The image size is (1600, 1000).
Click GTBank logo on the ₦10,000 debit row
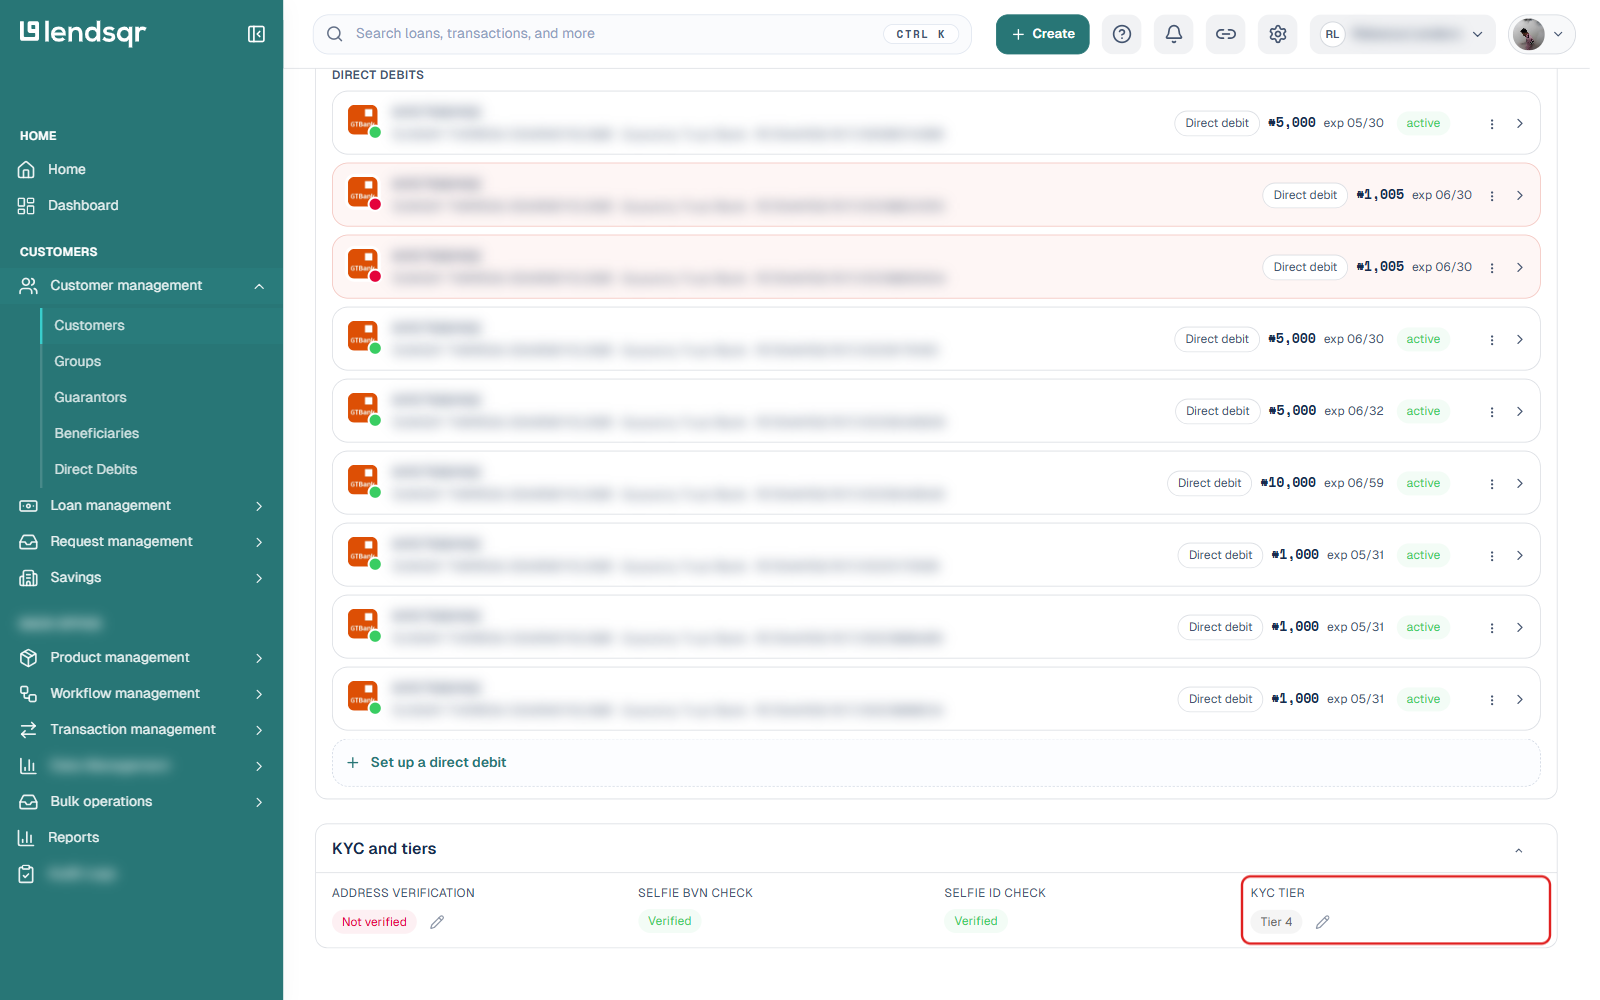(363, 481)
